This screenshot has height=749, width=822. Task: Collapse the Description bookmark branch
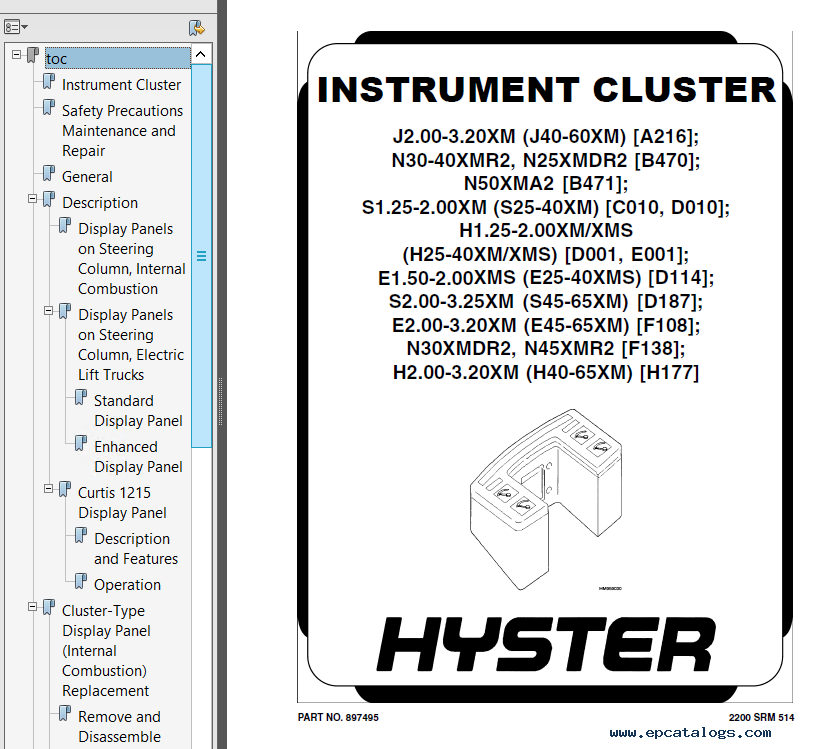[33, 199]
